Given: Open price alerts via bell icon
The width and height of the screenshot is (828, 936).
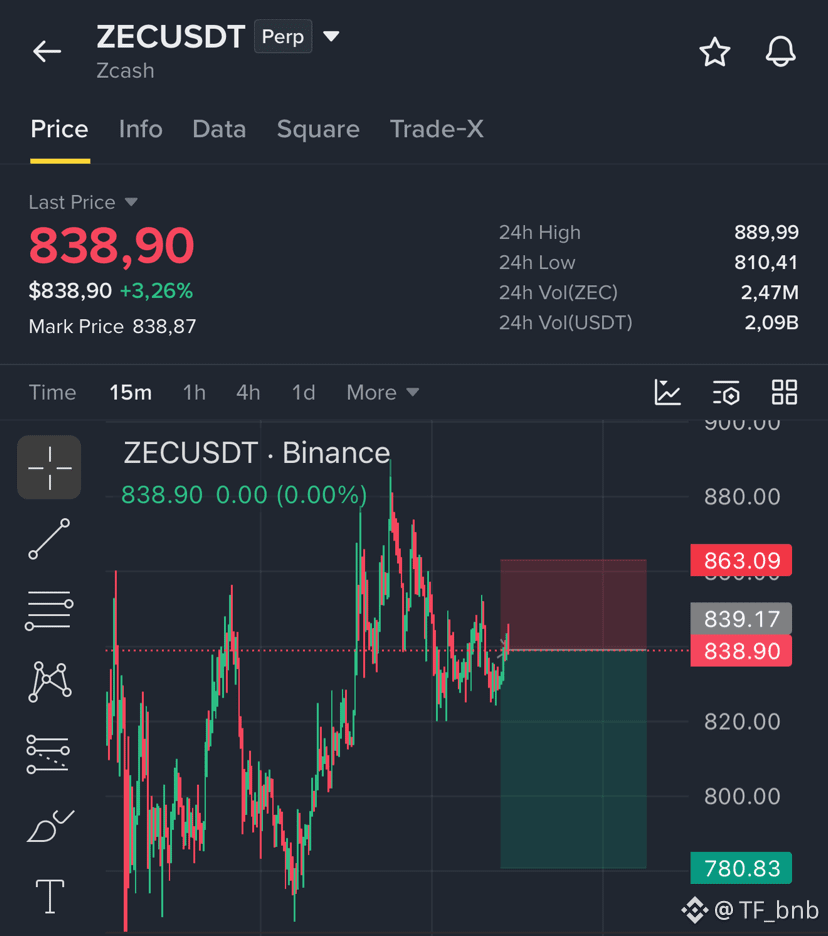Looking at the screenshot, I should click(780, 51).
